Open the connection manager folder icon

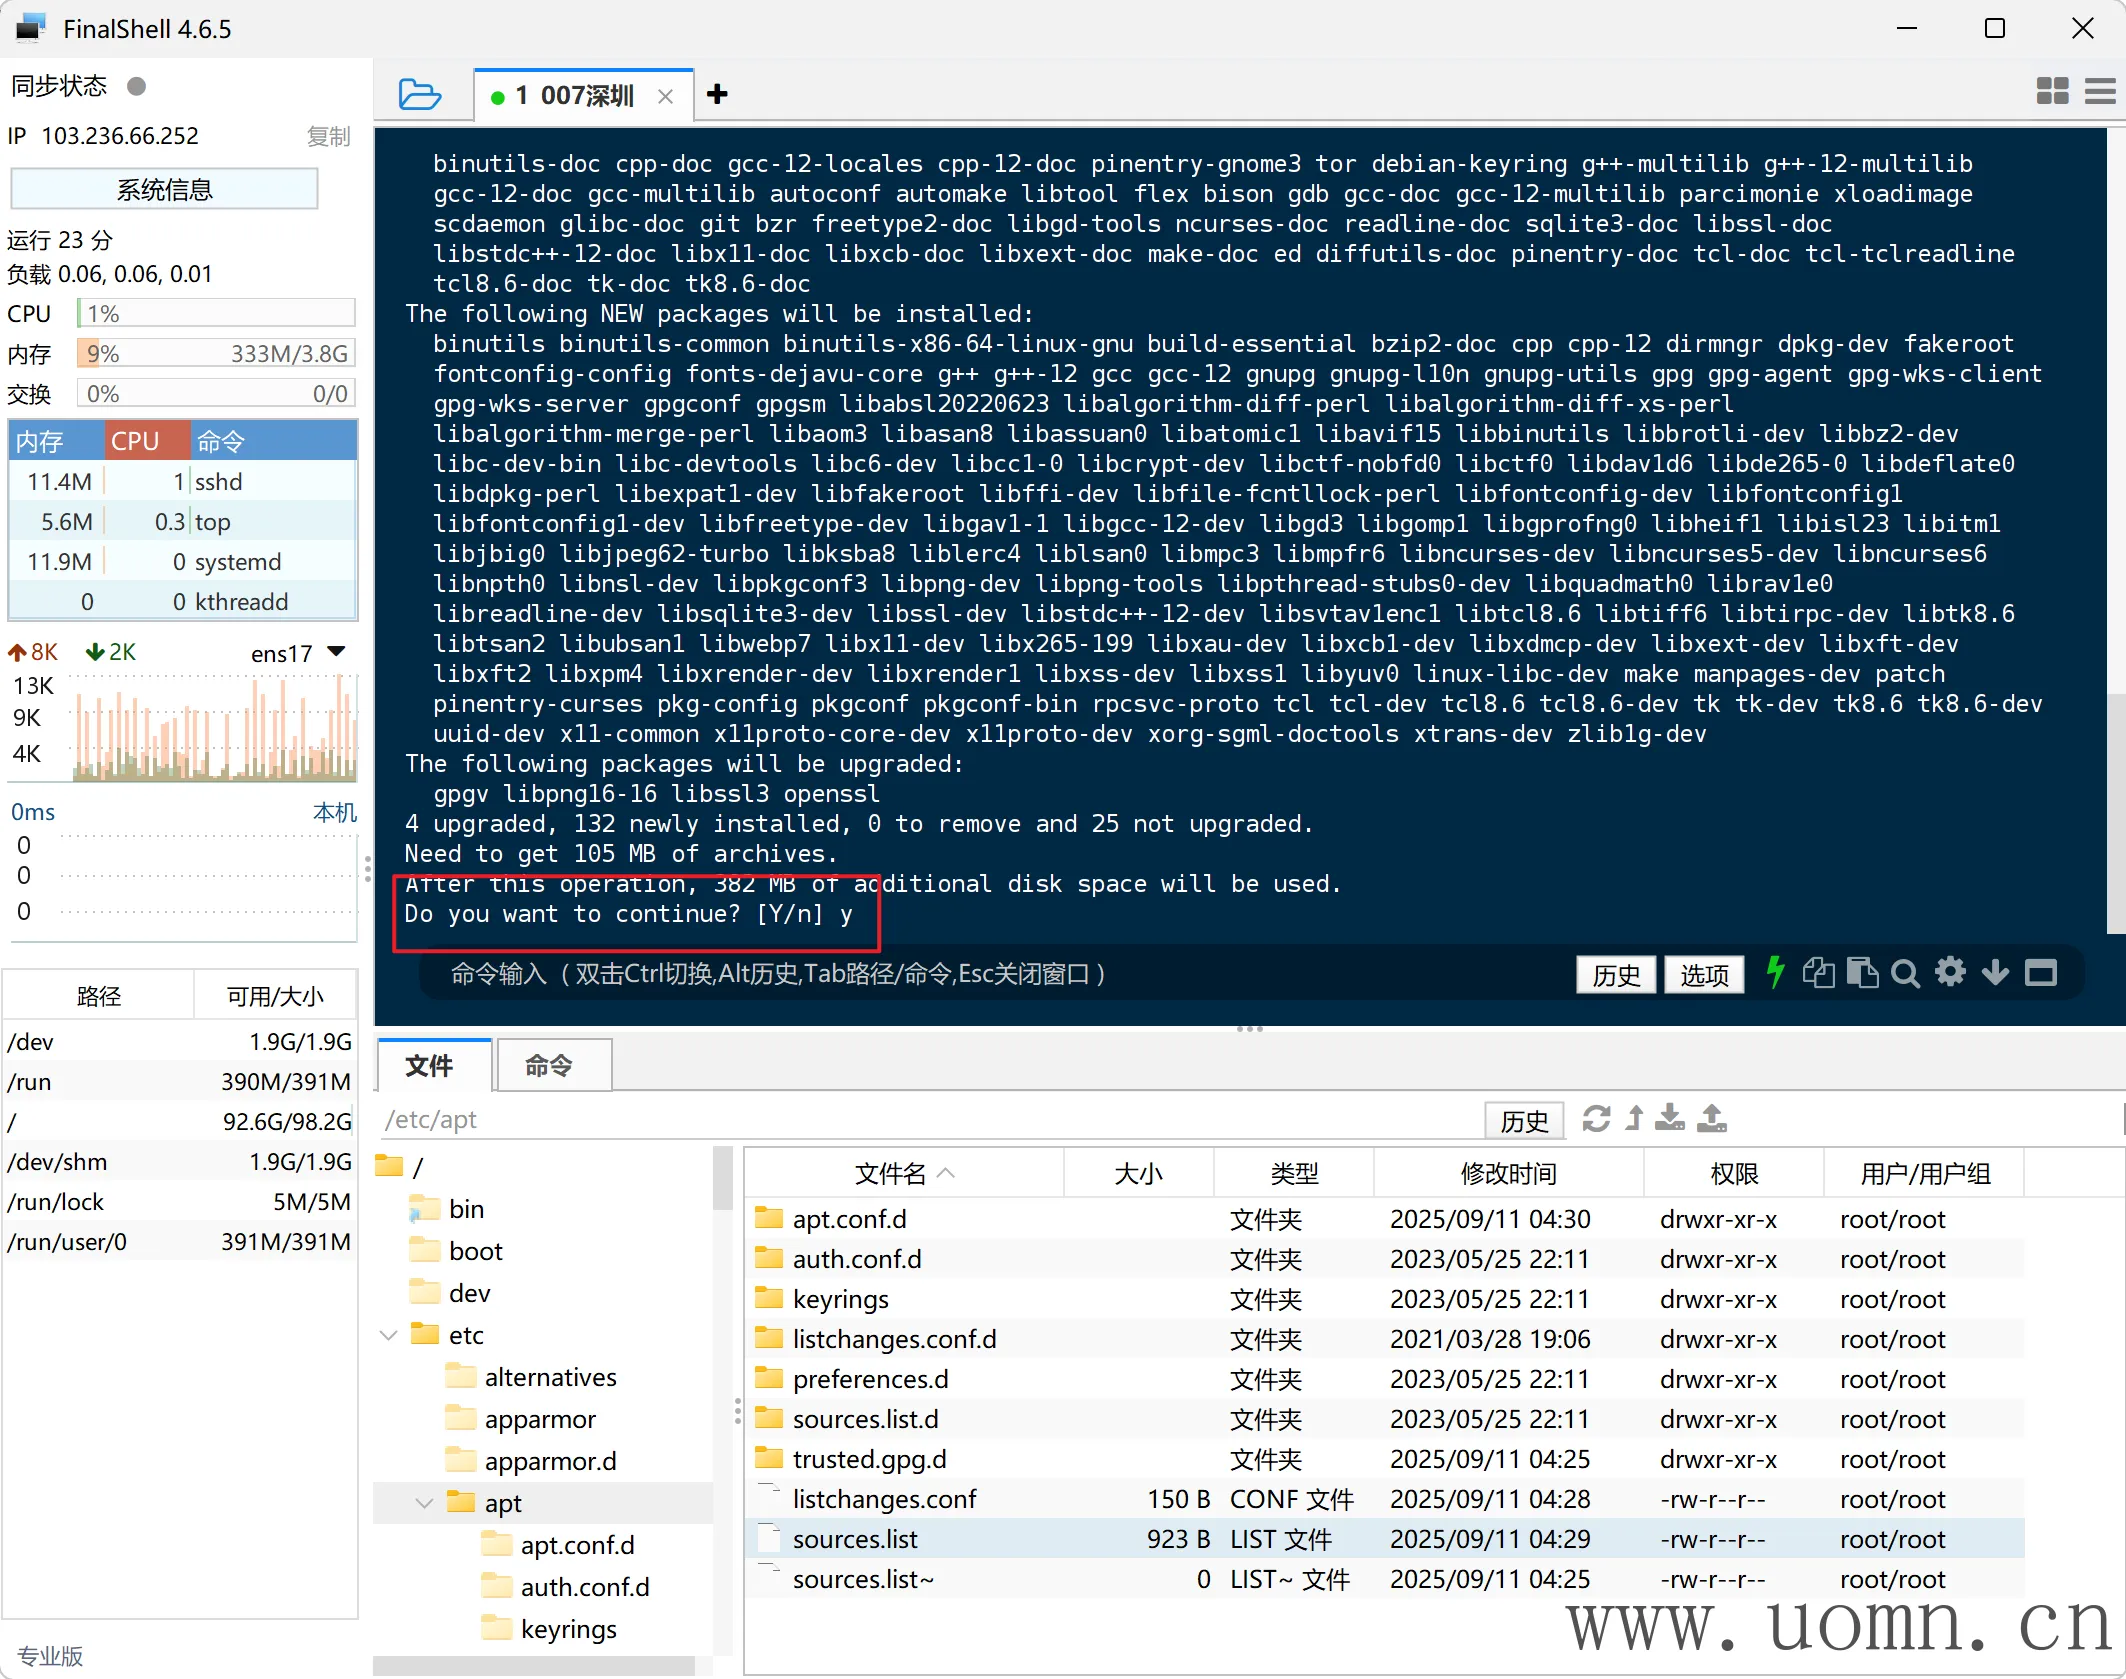click(x=419, y=95)
